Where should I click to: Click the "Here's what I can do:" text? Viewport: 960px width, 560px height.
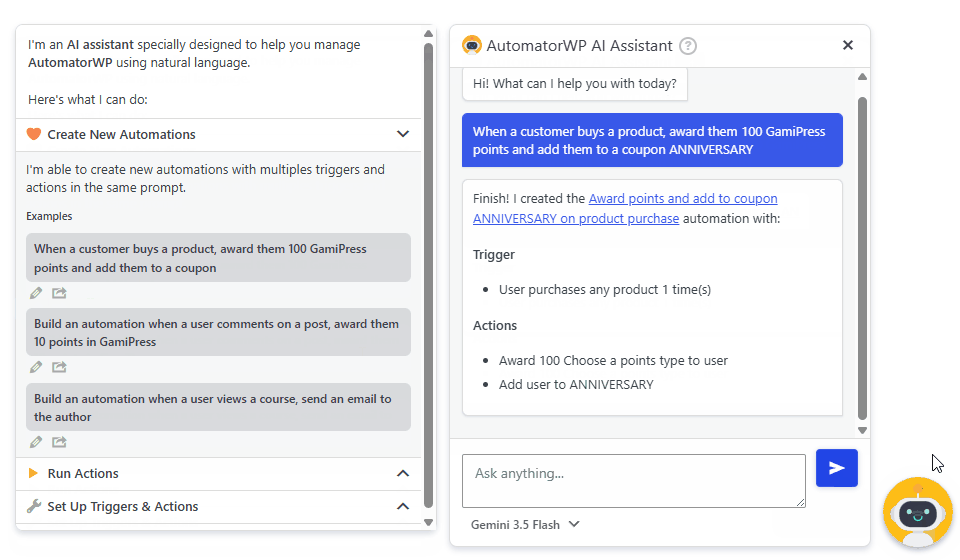pos(88,100)
